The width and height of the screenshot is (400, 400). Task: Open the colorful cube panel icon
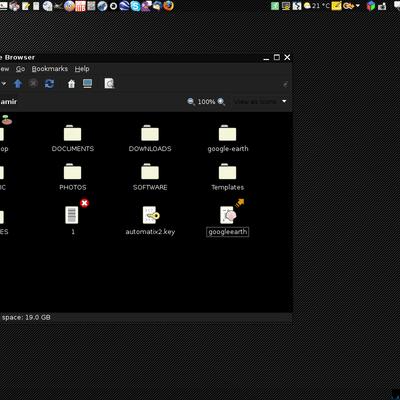pos(371,6)
